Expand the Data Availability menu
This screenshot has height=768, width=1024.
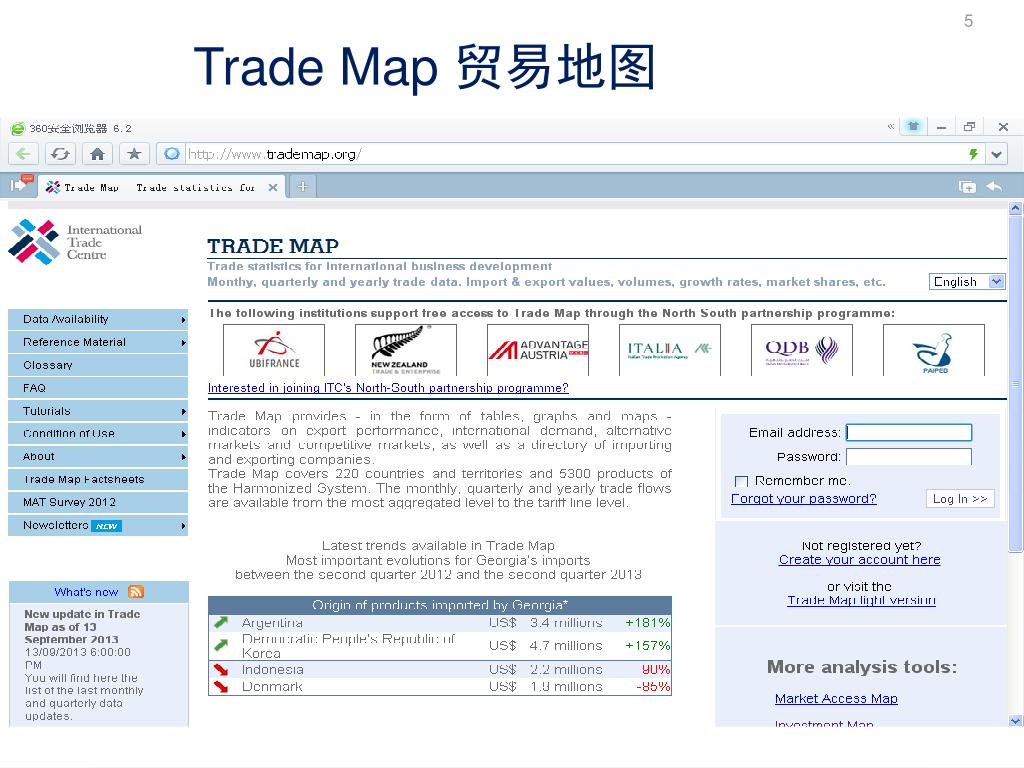pos(98,319)
